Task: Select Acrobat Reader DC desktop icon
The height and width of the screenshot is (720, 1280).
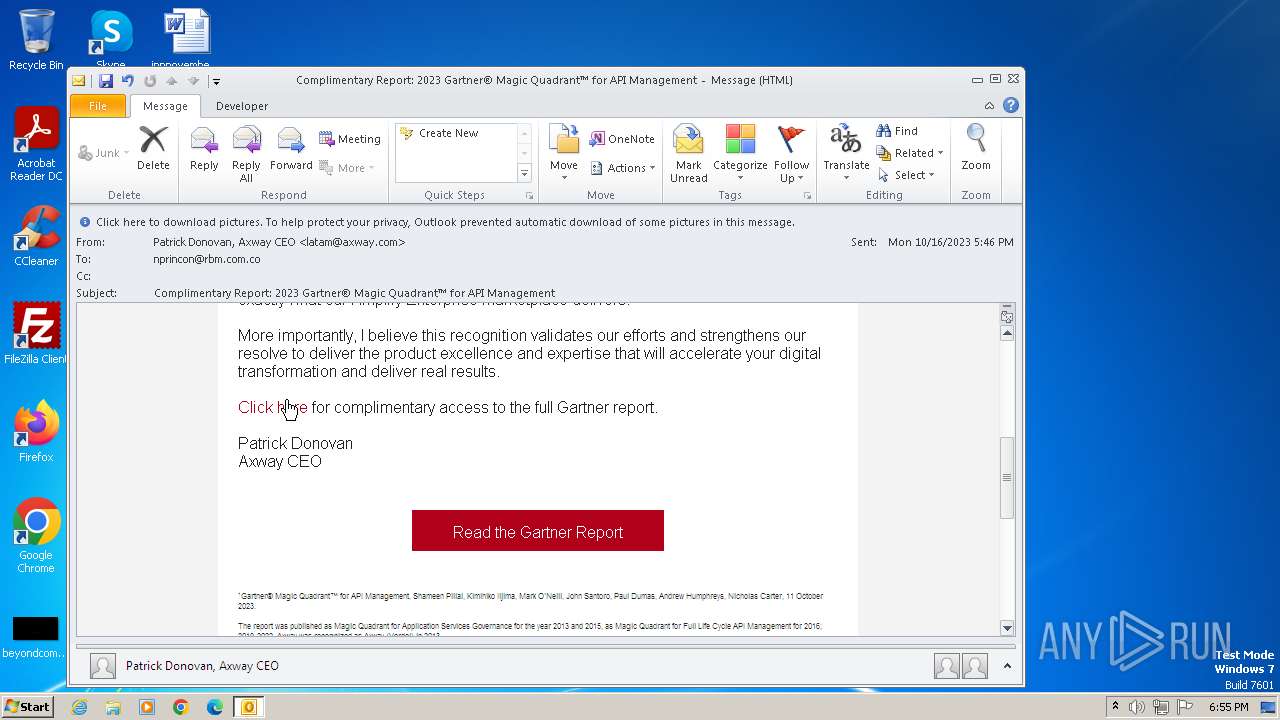Action: click(x=36, y=145)
